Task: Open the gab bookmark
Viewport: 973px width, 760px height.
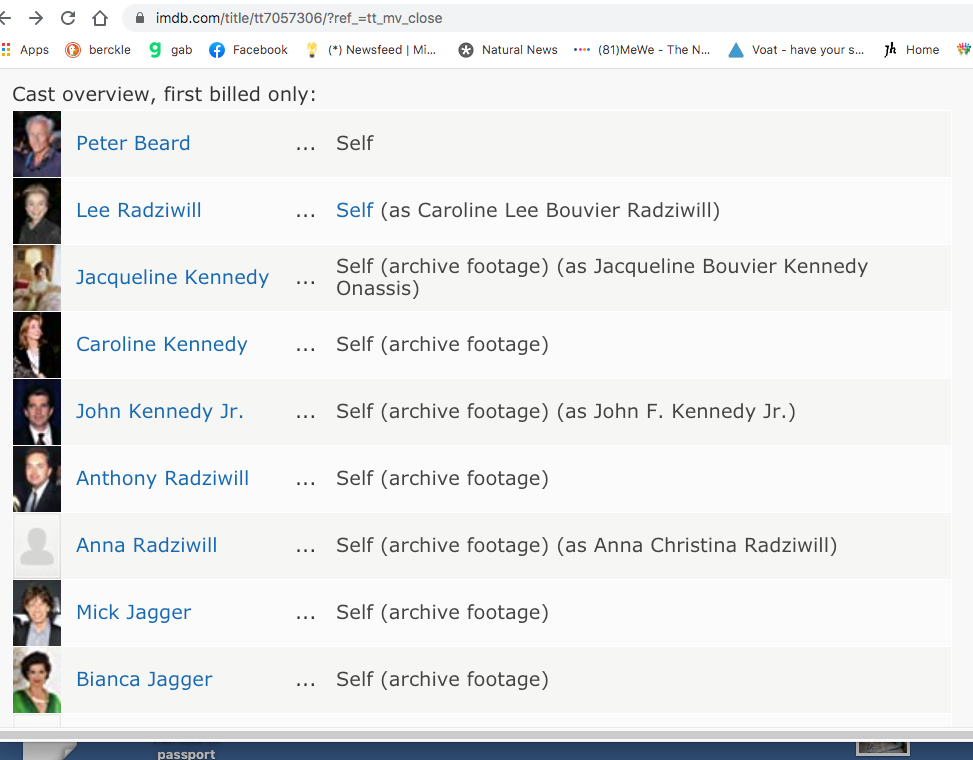Action: pyautogui.click(x=171, y=50)
